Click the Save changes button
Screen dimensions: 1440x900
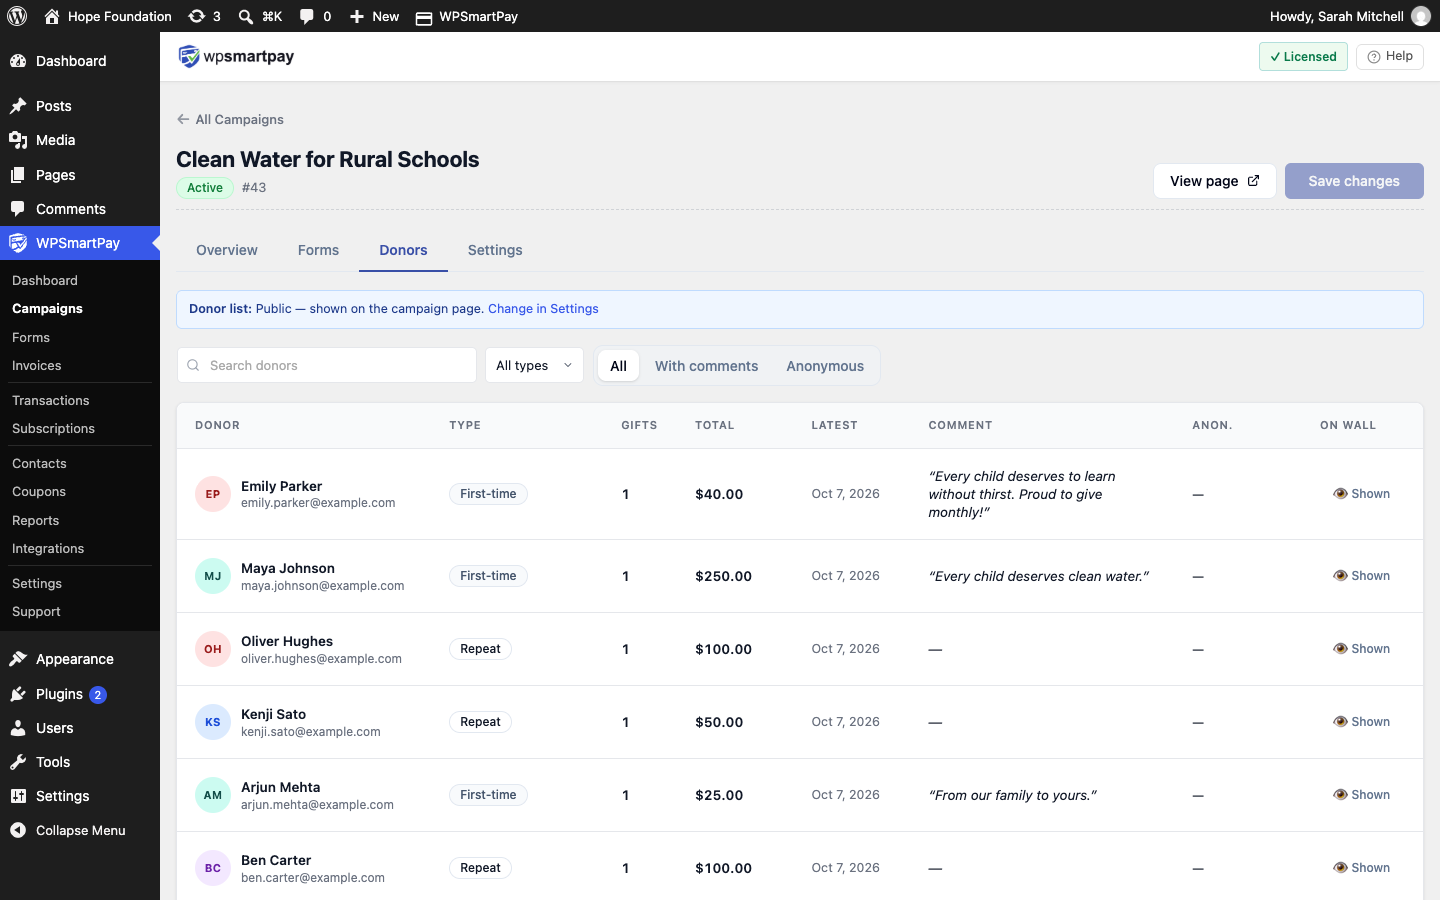click(1354, 181)
